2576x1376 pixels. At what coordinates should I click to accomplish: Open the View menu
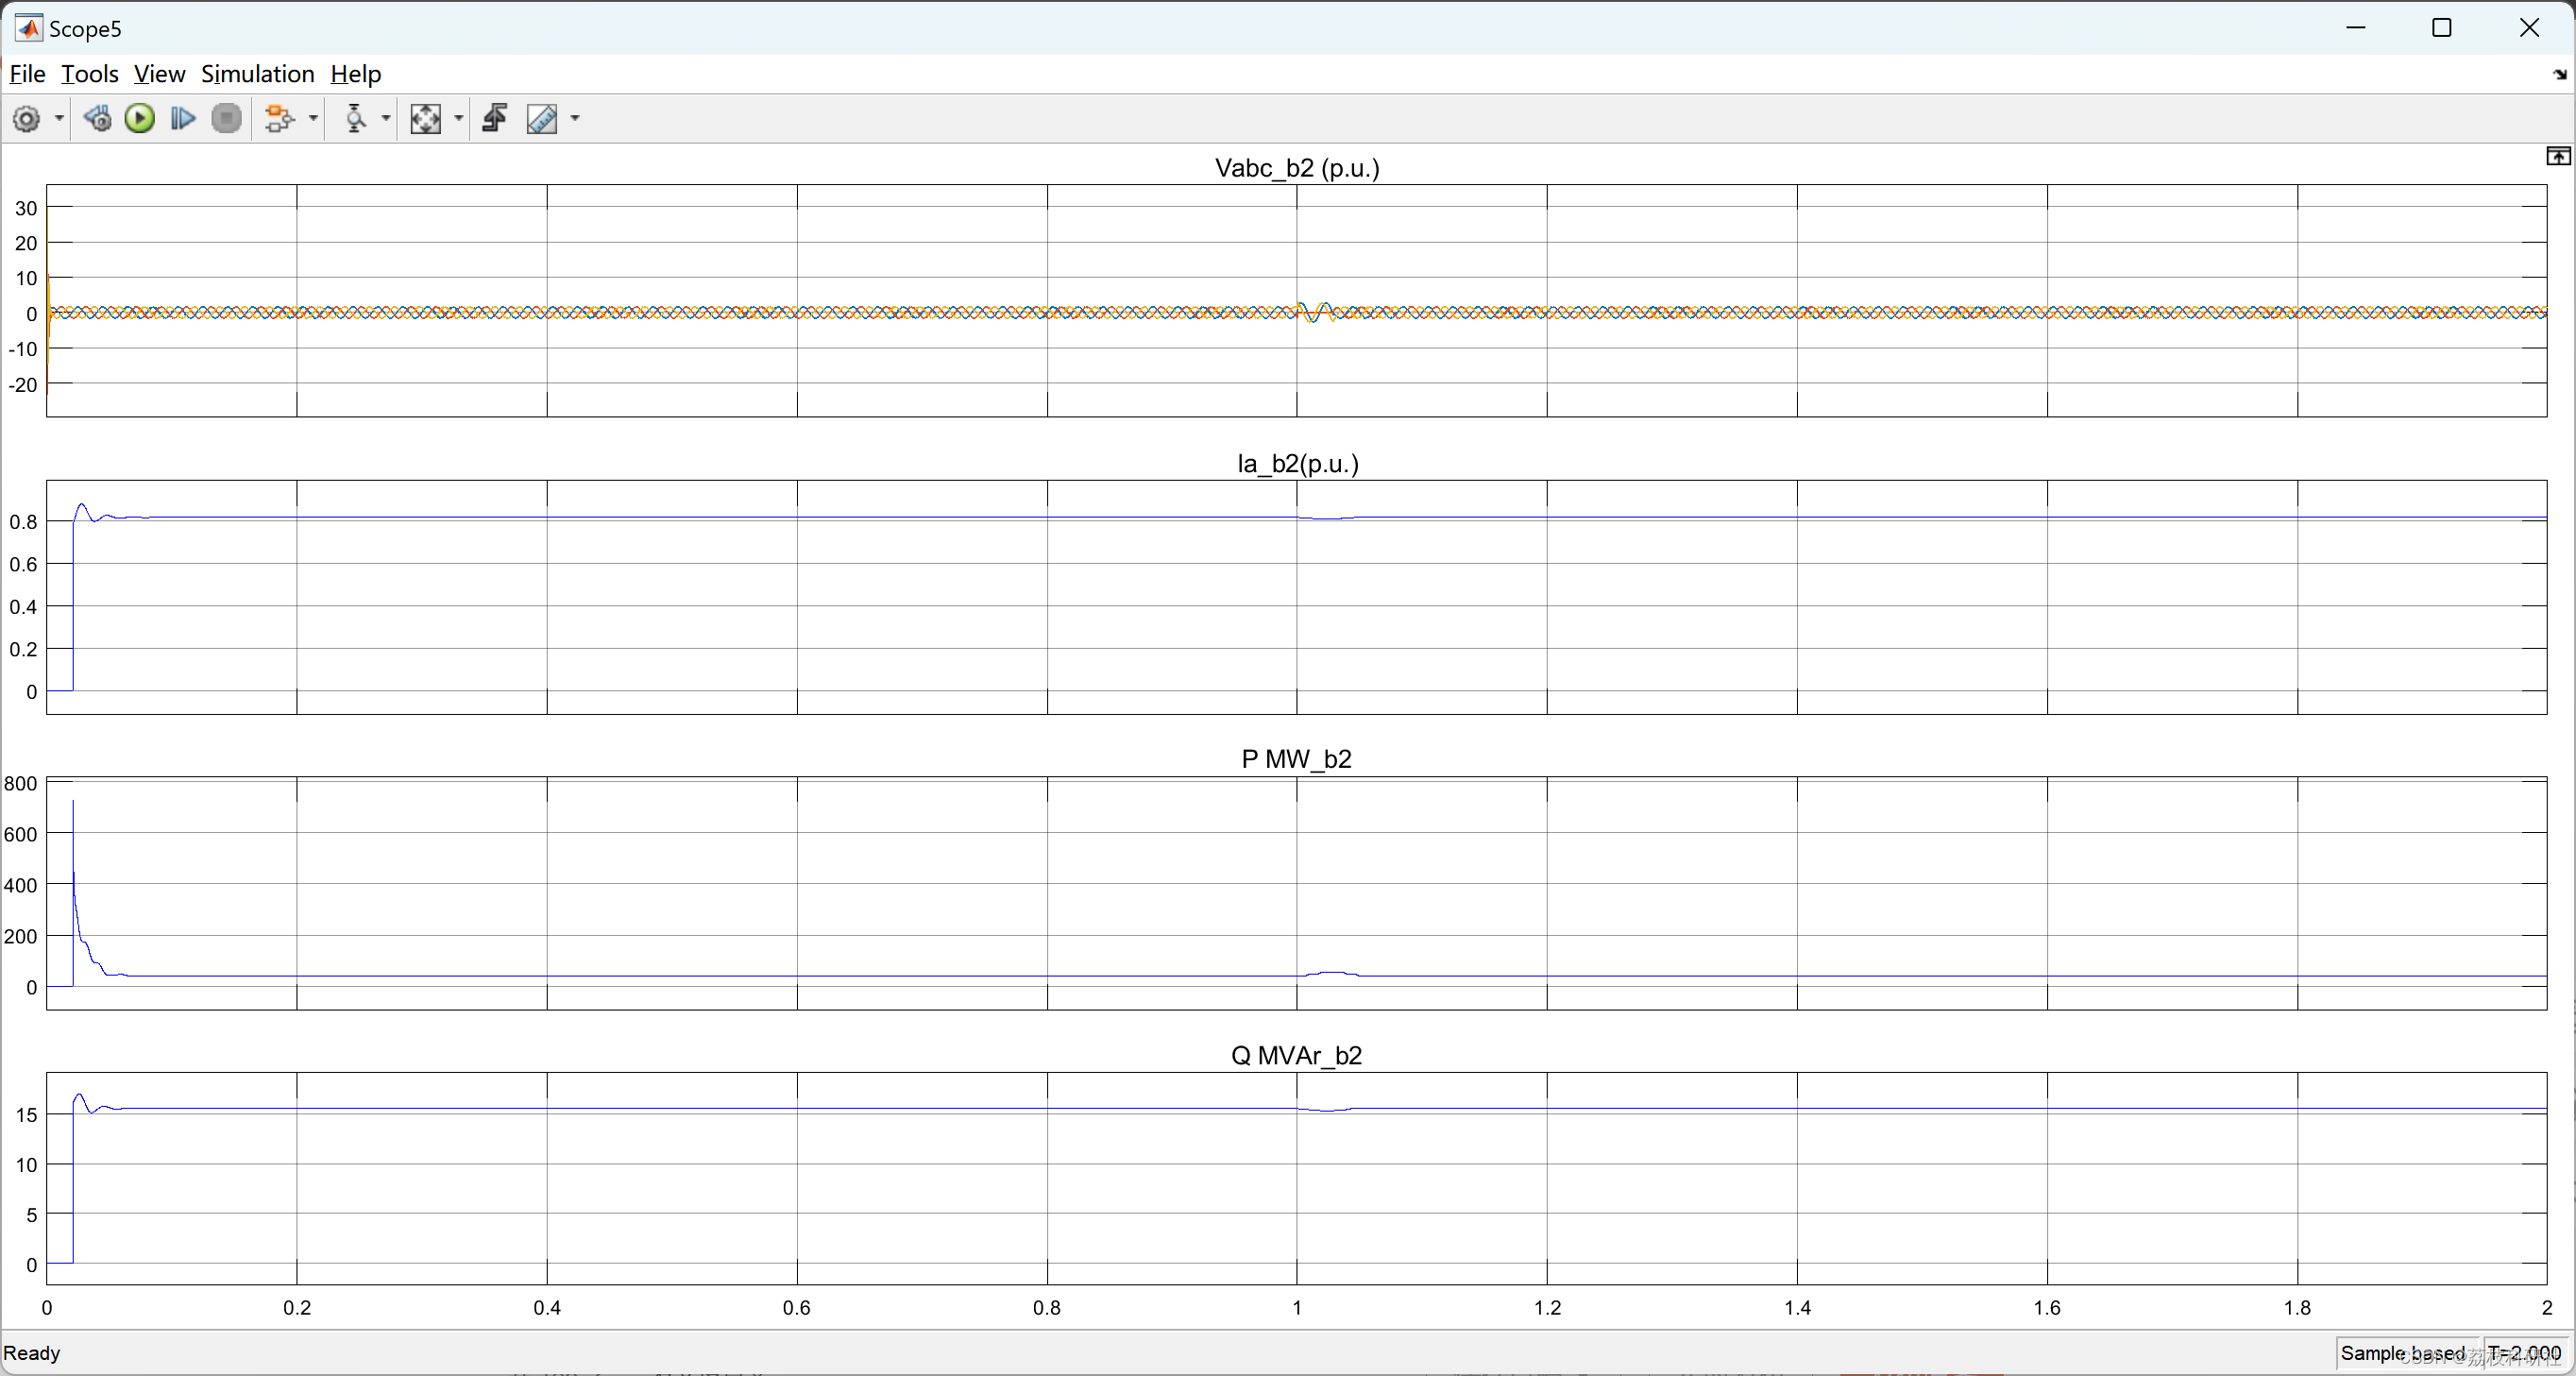tap(159, 73)
